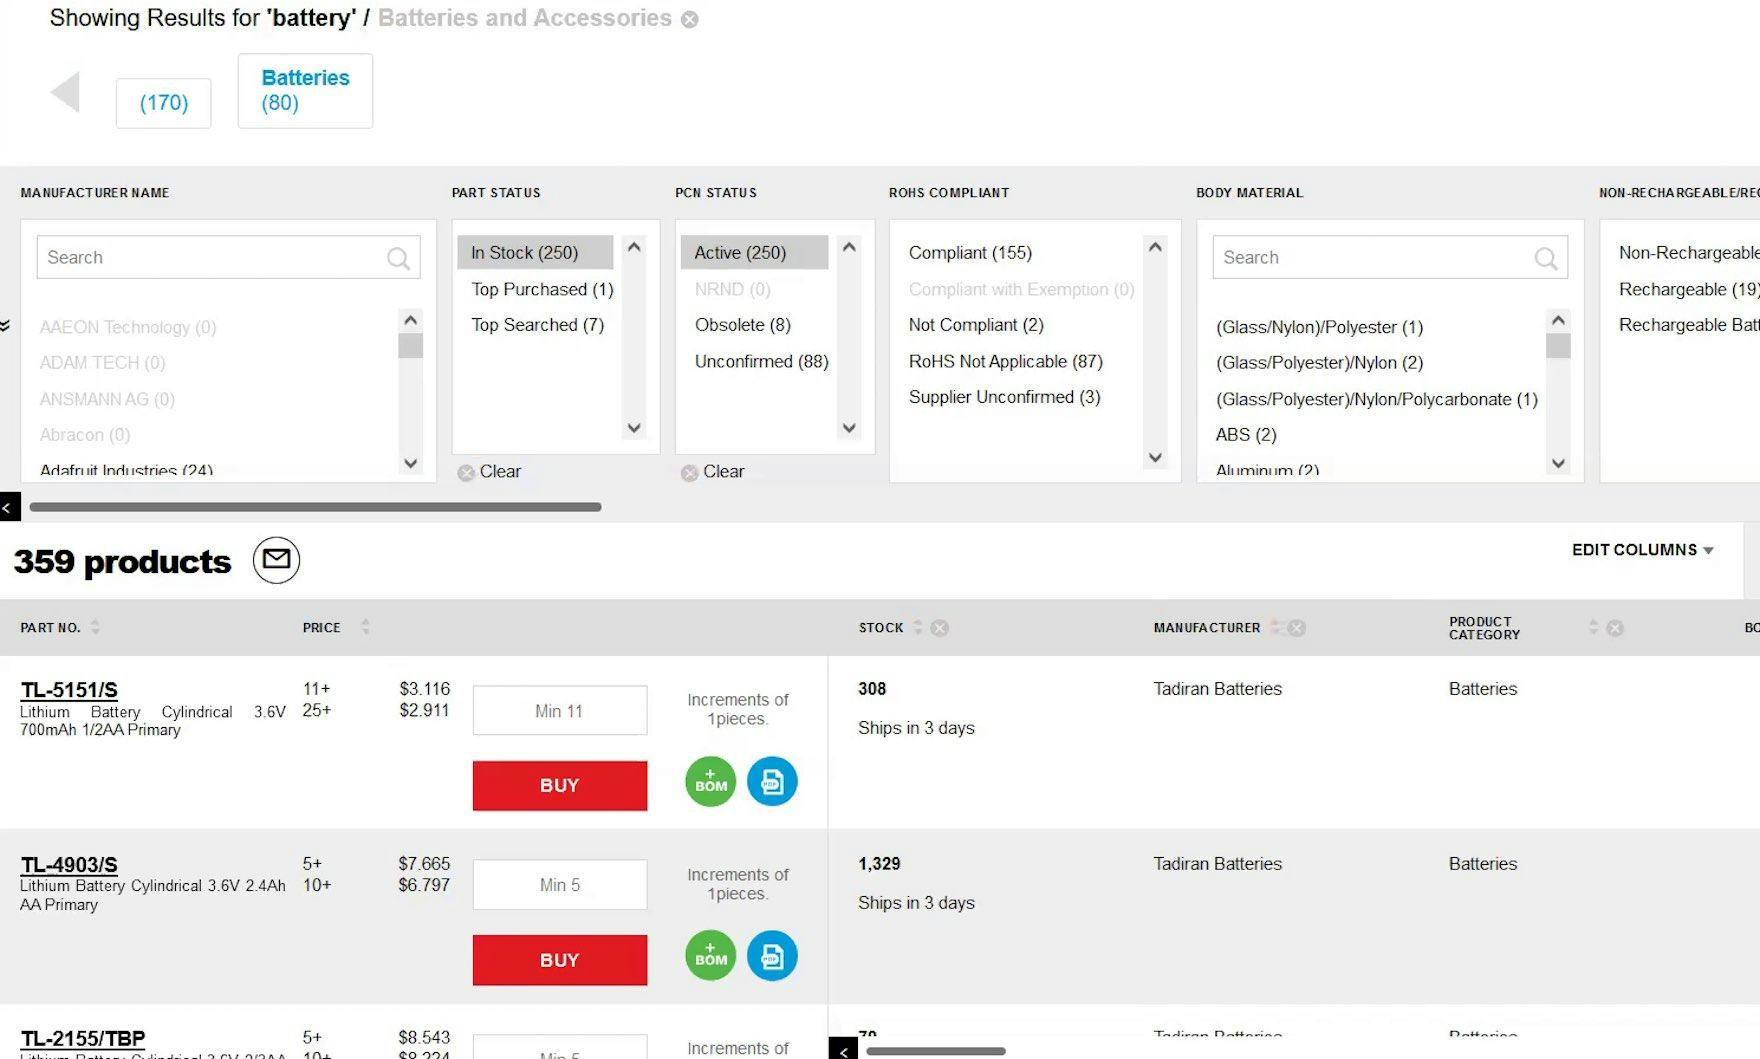
Task: Remove the Stock column using its x icon
Action: coord(939,628)
